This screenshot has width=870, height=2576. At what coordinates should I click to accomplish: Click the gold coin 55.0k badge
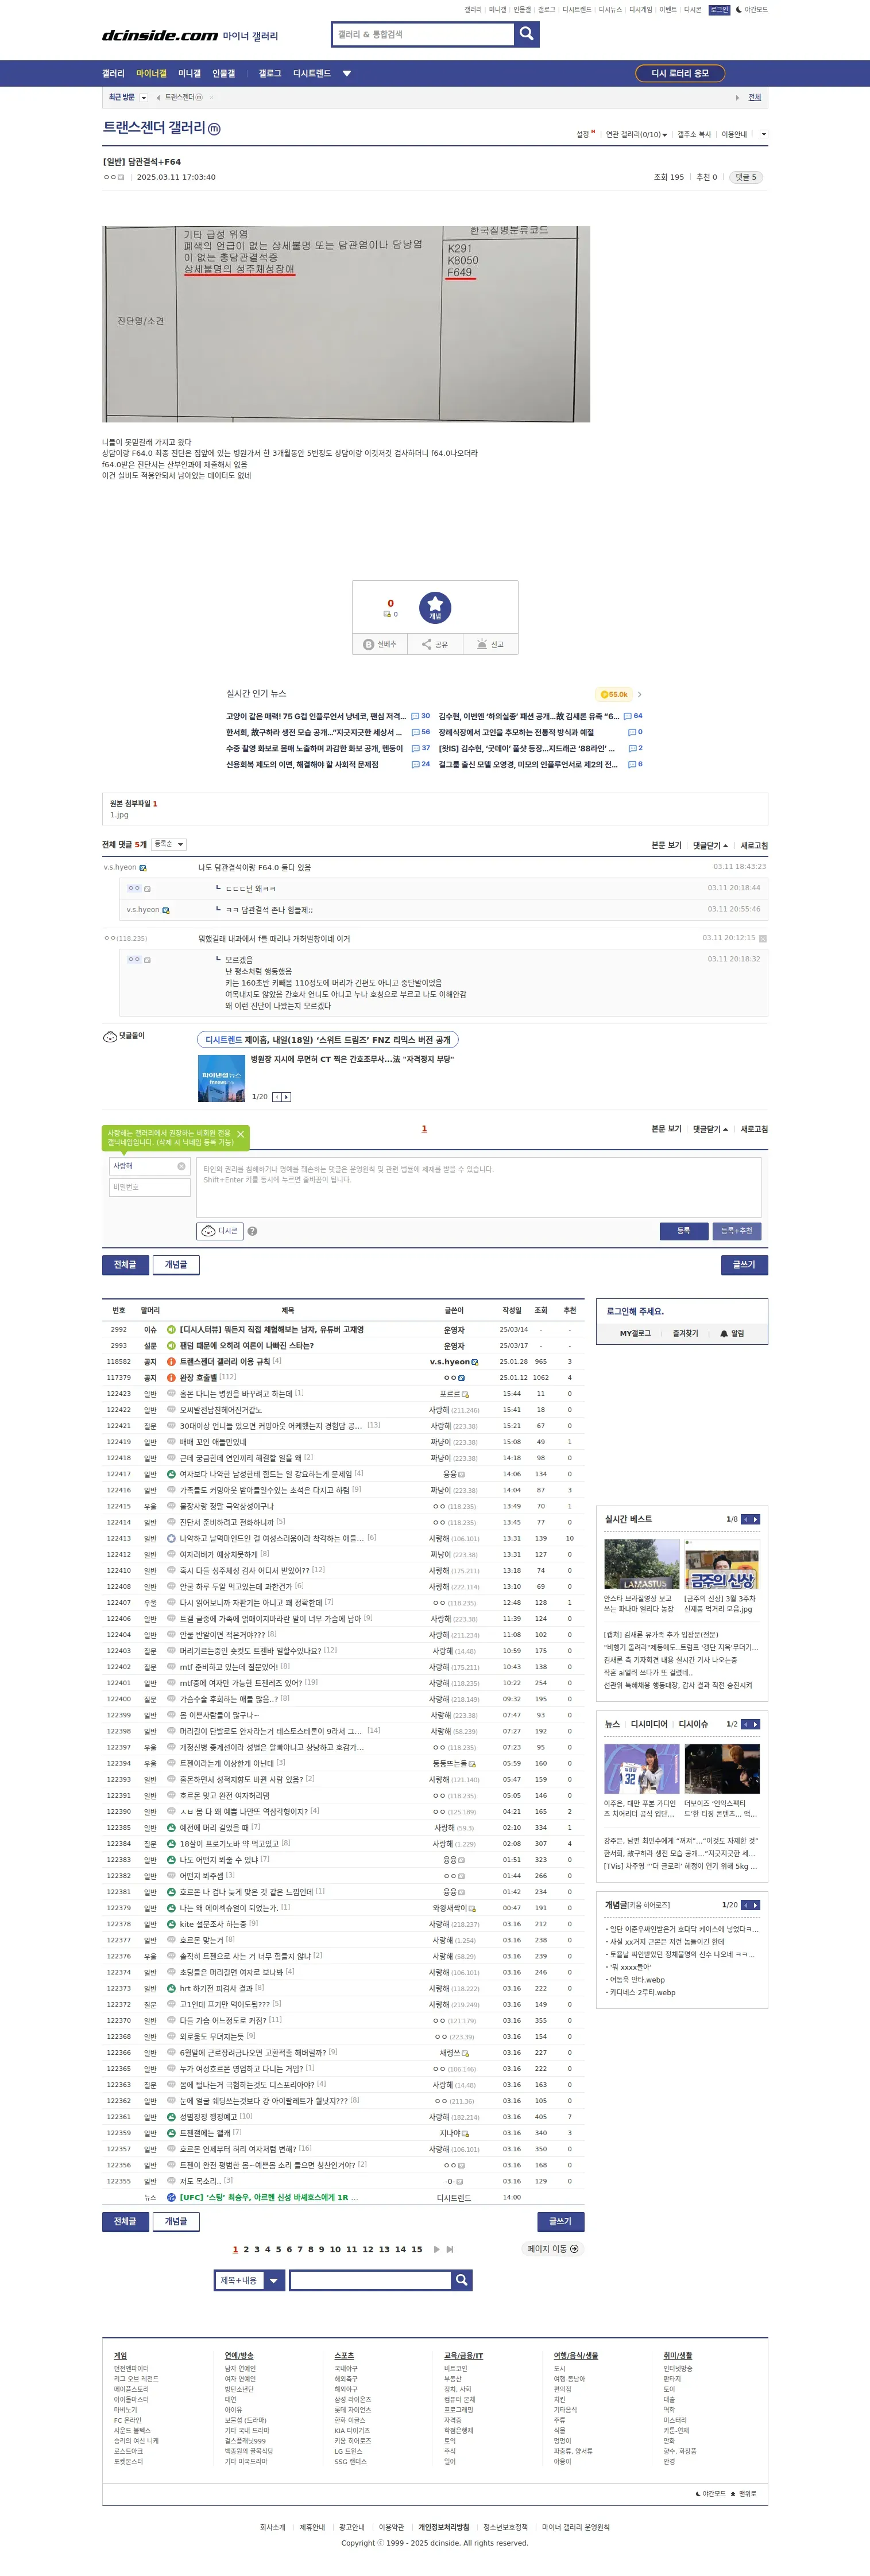[614, 694]
